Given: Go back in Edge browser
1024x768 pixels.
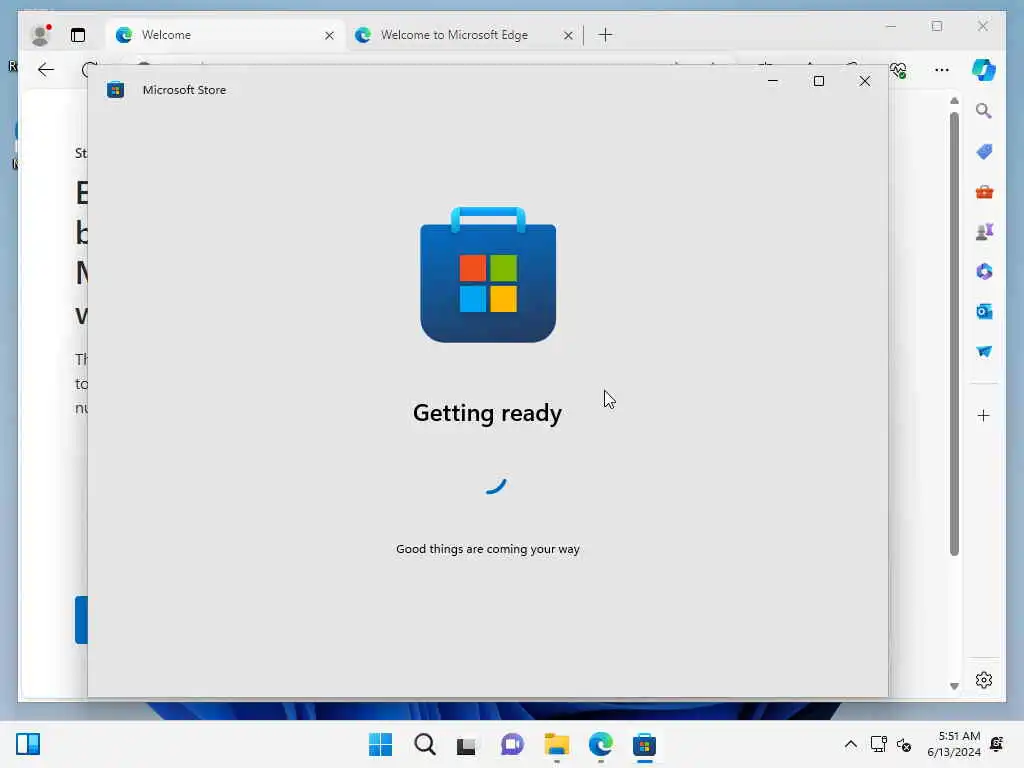Looking at the screenshot, I should pyautogui.click(x=46, y=70).
